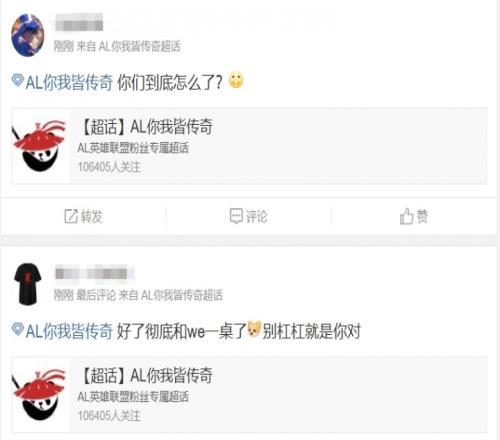Open 最后评论 来自 AL你我皆传奇超话 source link
This screenshot has width=500, height=440.
149,295
